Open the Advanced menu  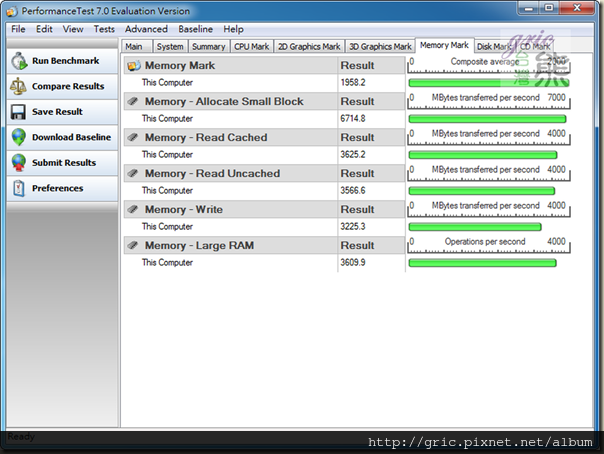[x=146, y=29]
